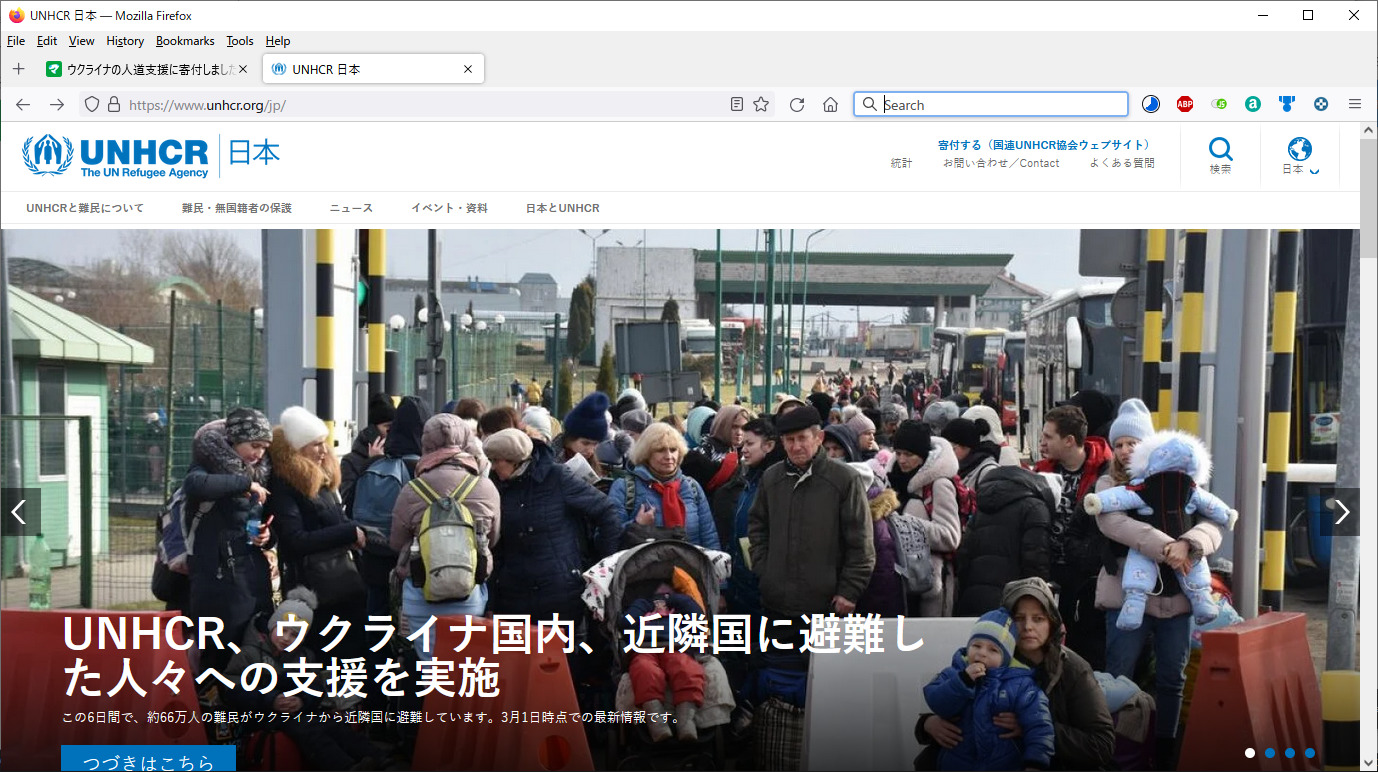
Task: Reload the page with the refresh icon
Action: tap(797, 105)
